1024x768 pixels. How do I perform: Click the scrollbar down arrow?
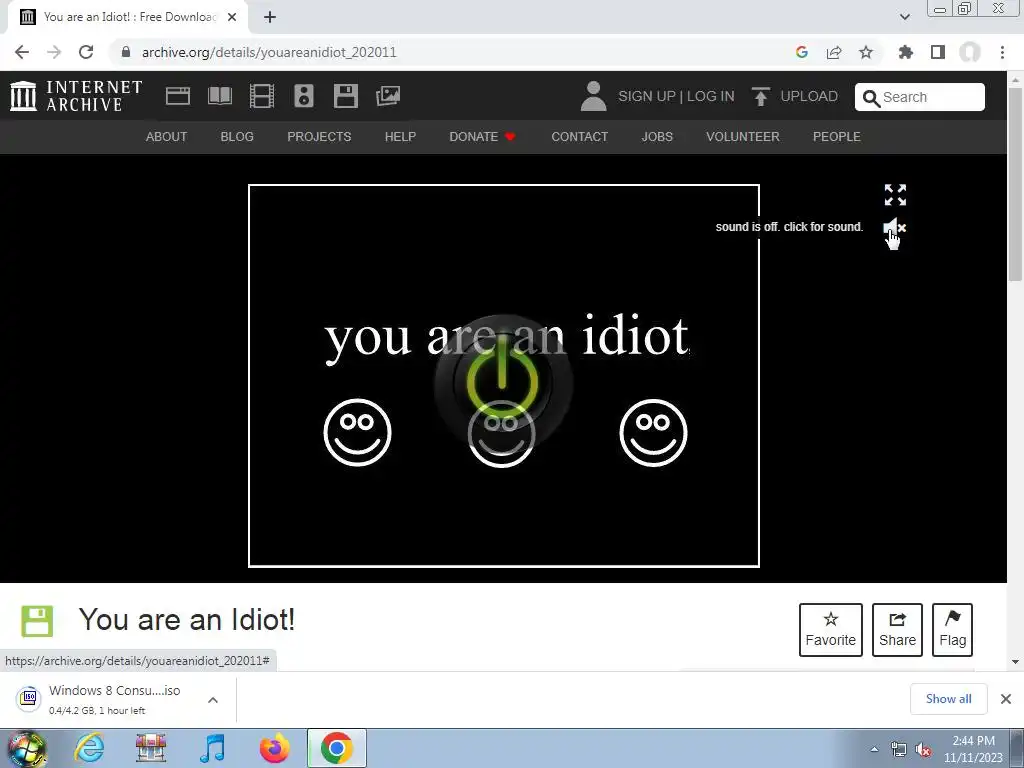point(1015,662)
